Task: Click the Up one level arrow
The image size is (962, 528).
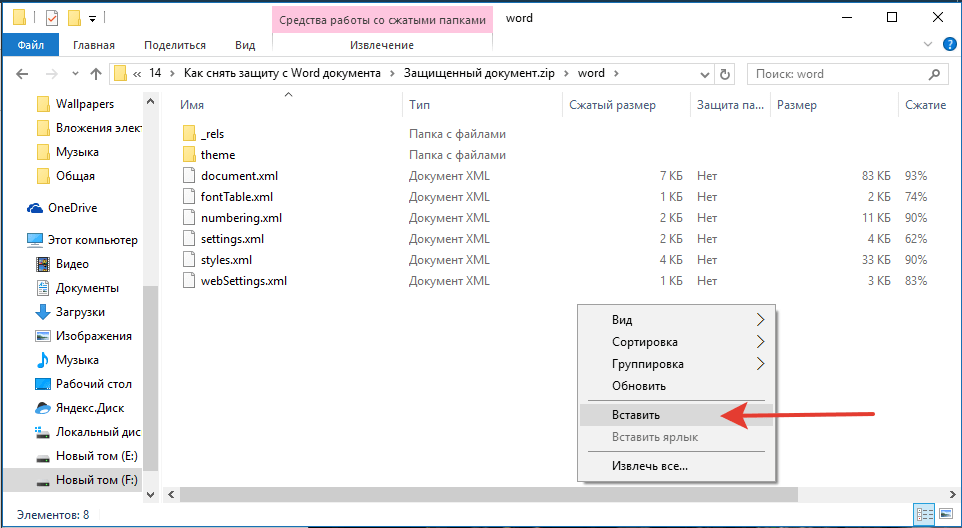Action: pos(96,74)
